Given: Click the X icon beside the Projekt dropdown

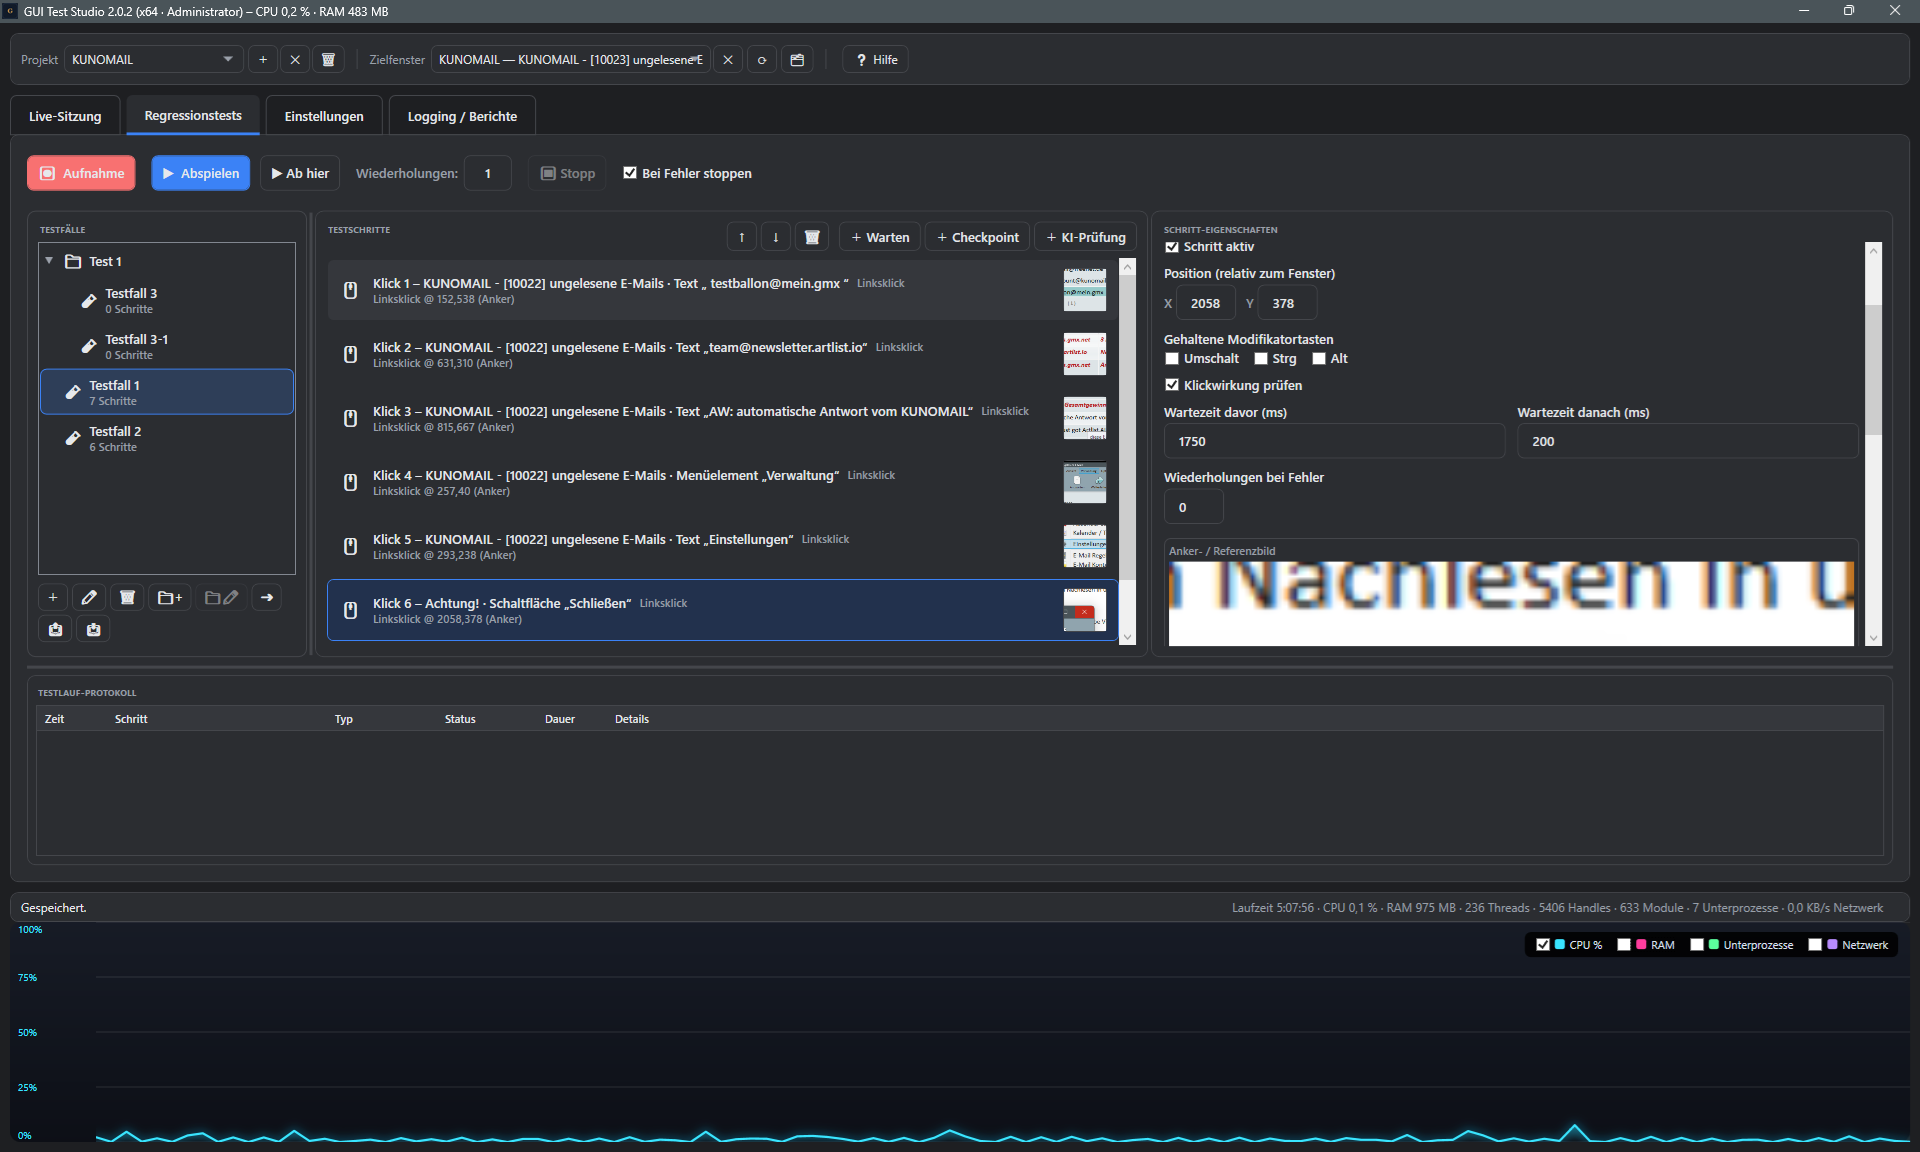Looking at the screenshot, I should coord(295,60).
